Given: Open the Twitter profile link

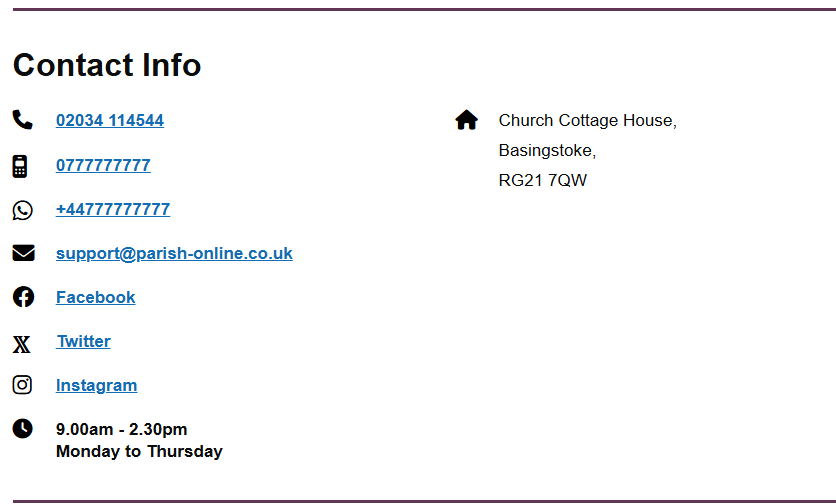Looking at the screenshot, I should pyautogui.click(x=84, y=341).
